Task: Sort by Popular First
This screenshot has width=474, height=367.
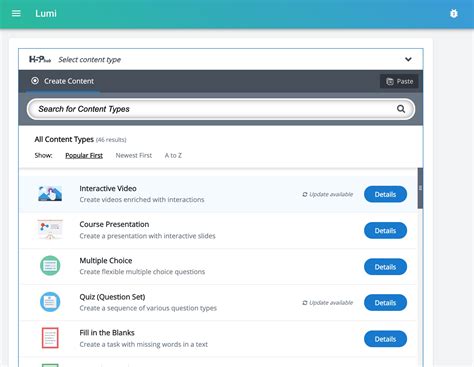Action: pos(84,155)
